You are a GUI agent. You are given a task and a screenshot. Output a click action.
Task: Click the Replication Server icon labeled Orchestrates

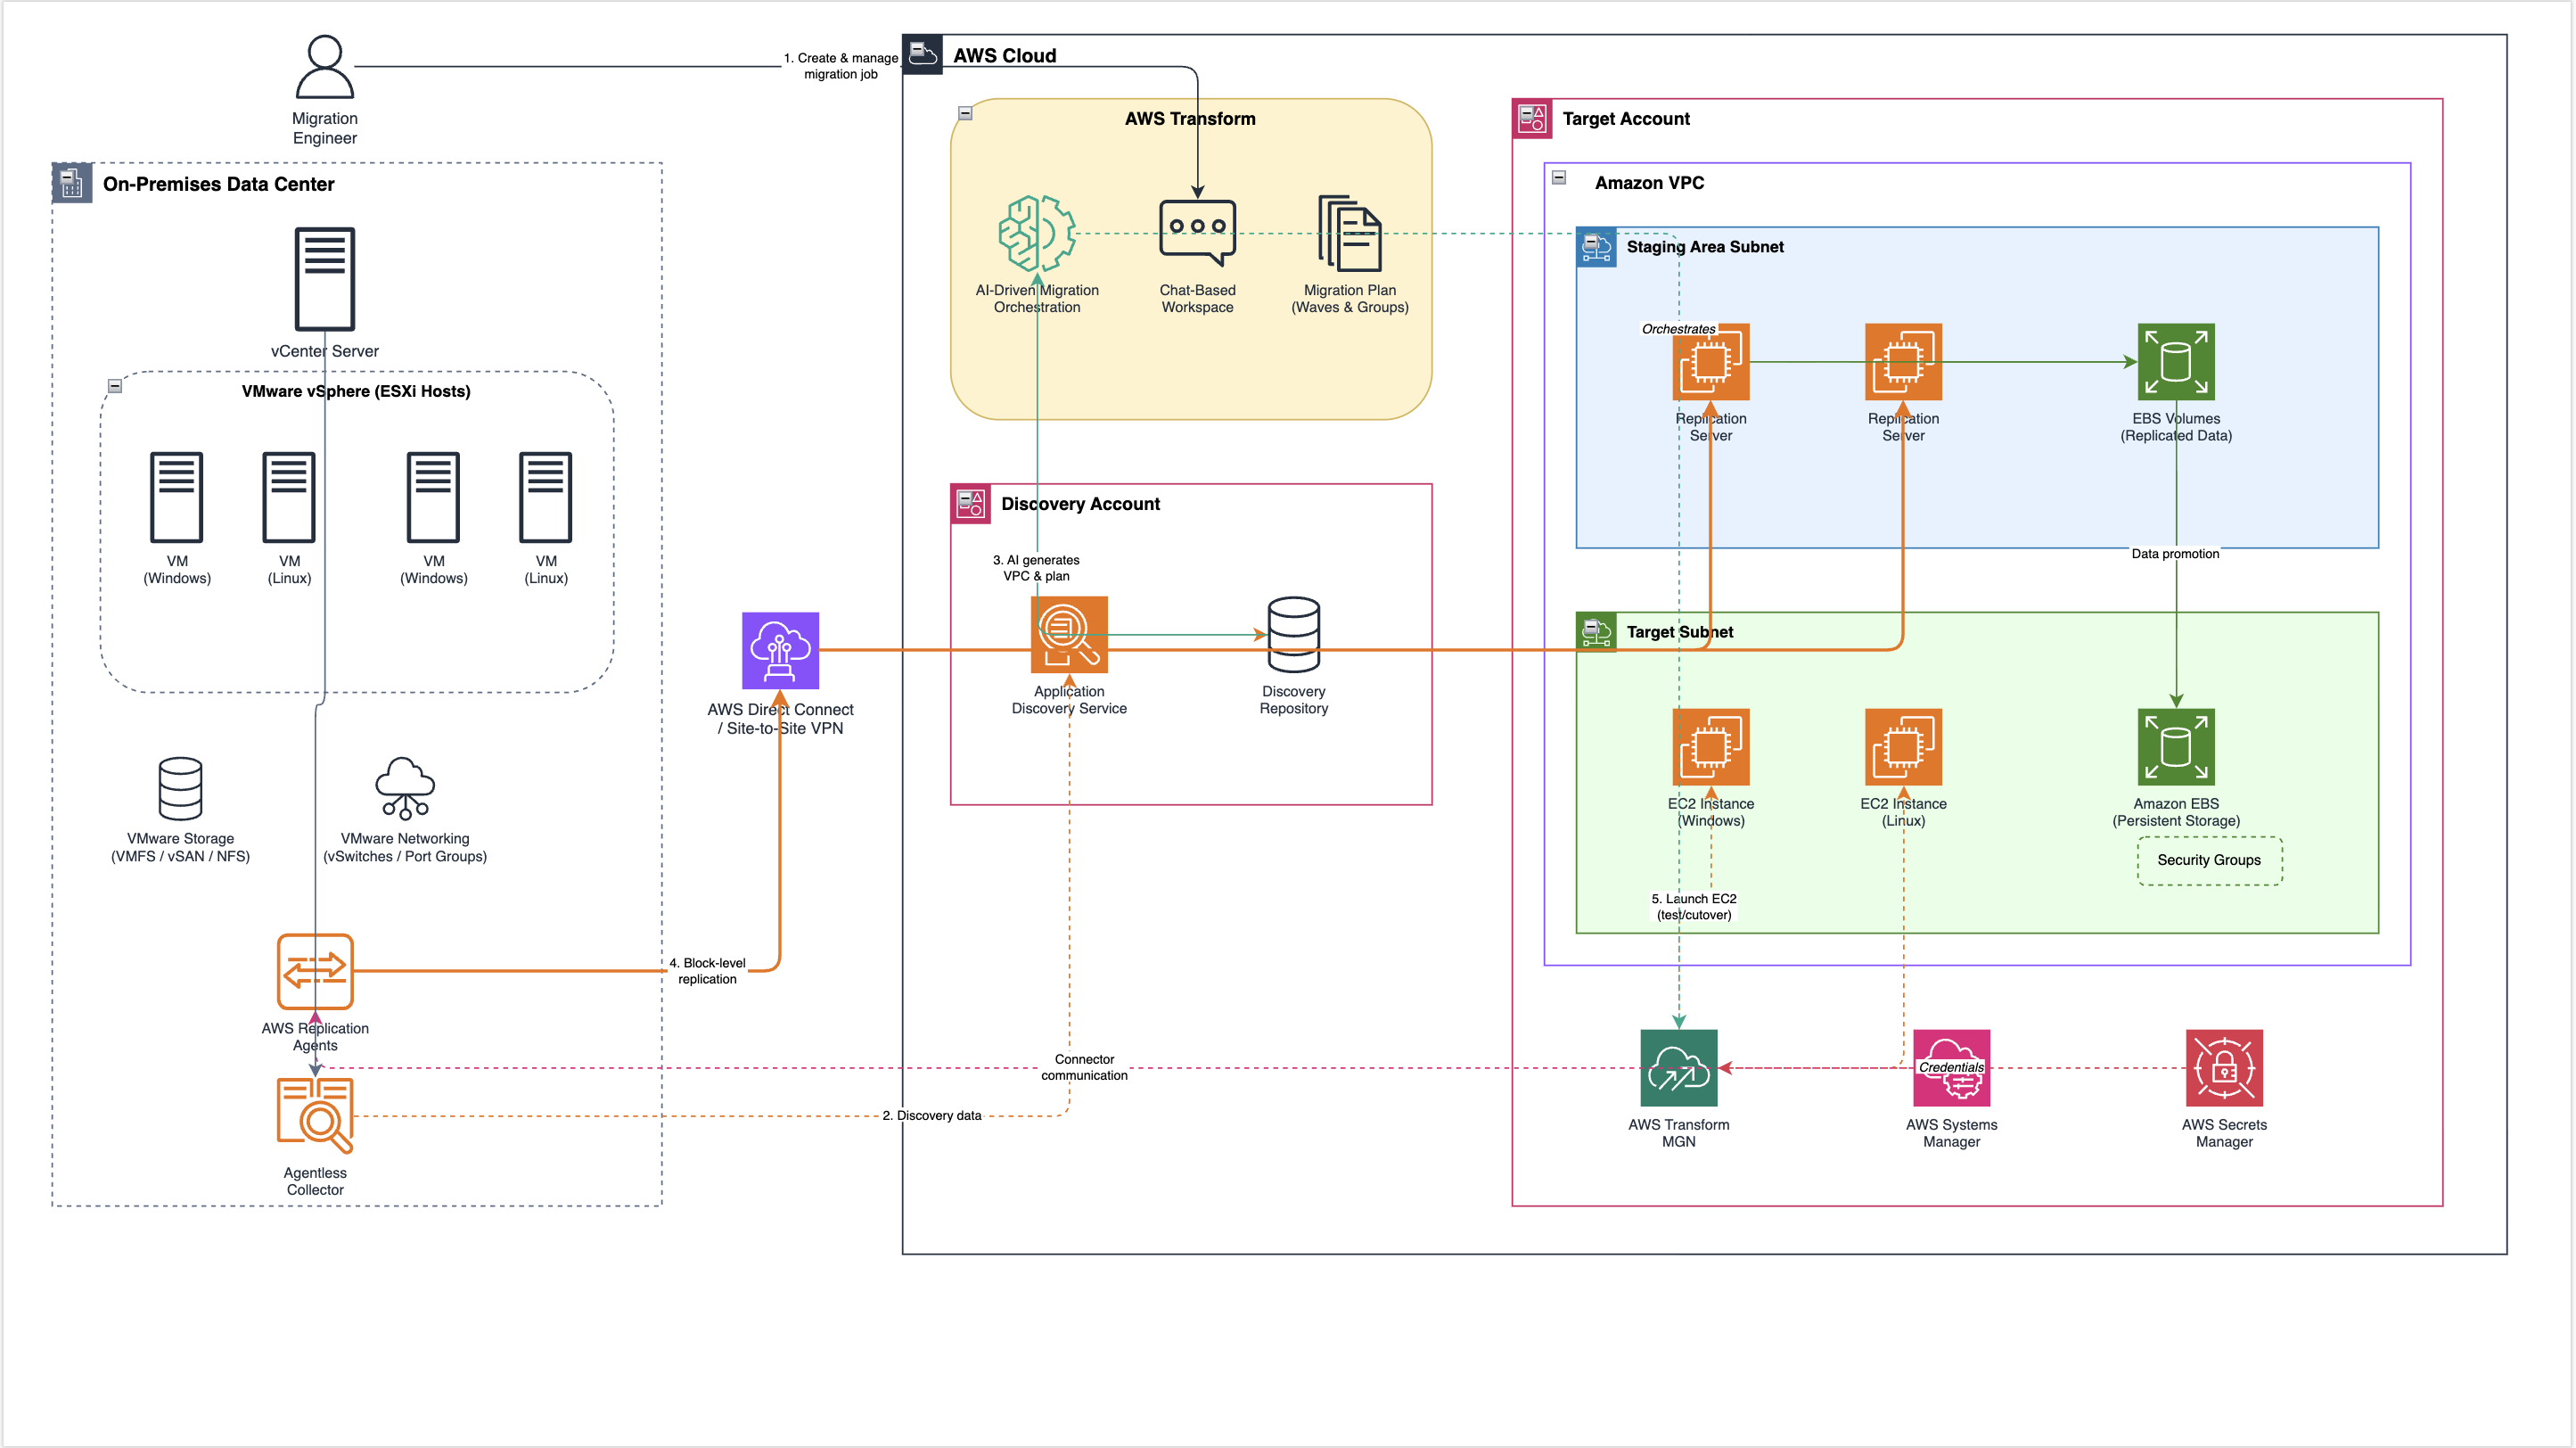(x=1711, y=361)
